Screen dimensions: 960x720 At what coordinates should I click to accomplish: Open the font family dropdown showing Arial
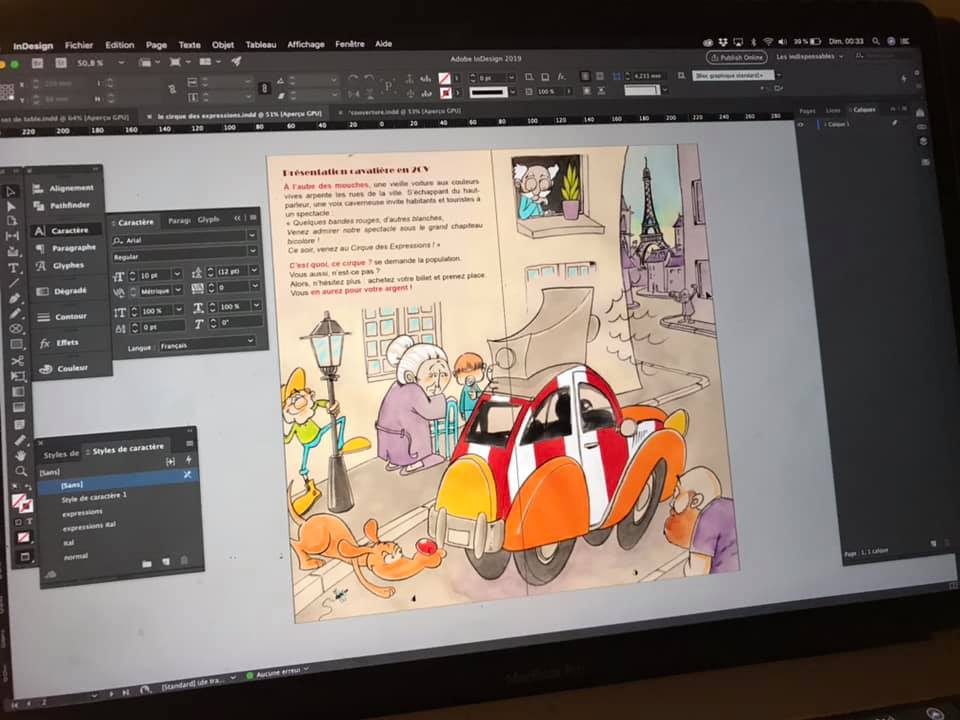pyautogui.click(x=252, y=235)
